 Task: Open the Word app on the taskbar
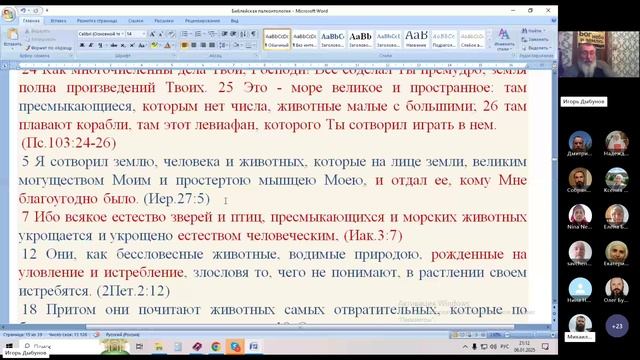click(x=254, y=347)
